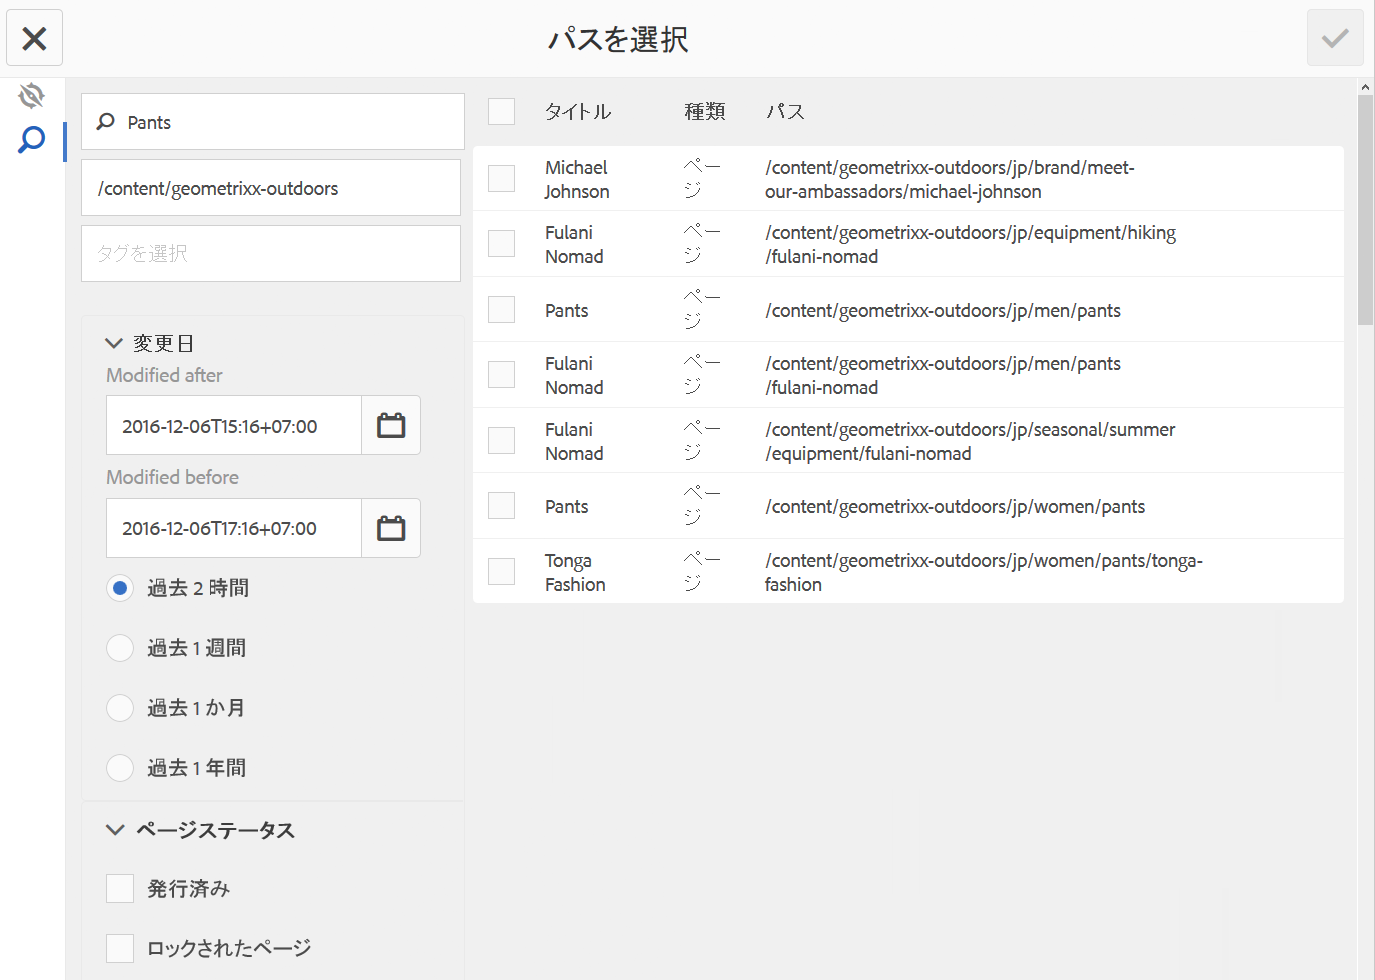Viewport: 1375px width, 980px height.
Task: Edit the Modified after date field
Action: coord(234,425)
